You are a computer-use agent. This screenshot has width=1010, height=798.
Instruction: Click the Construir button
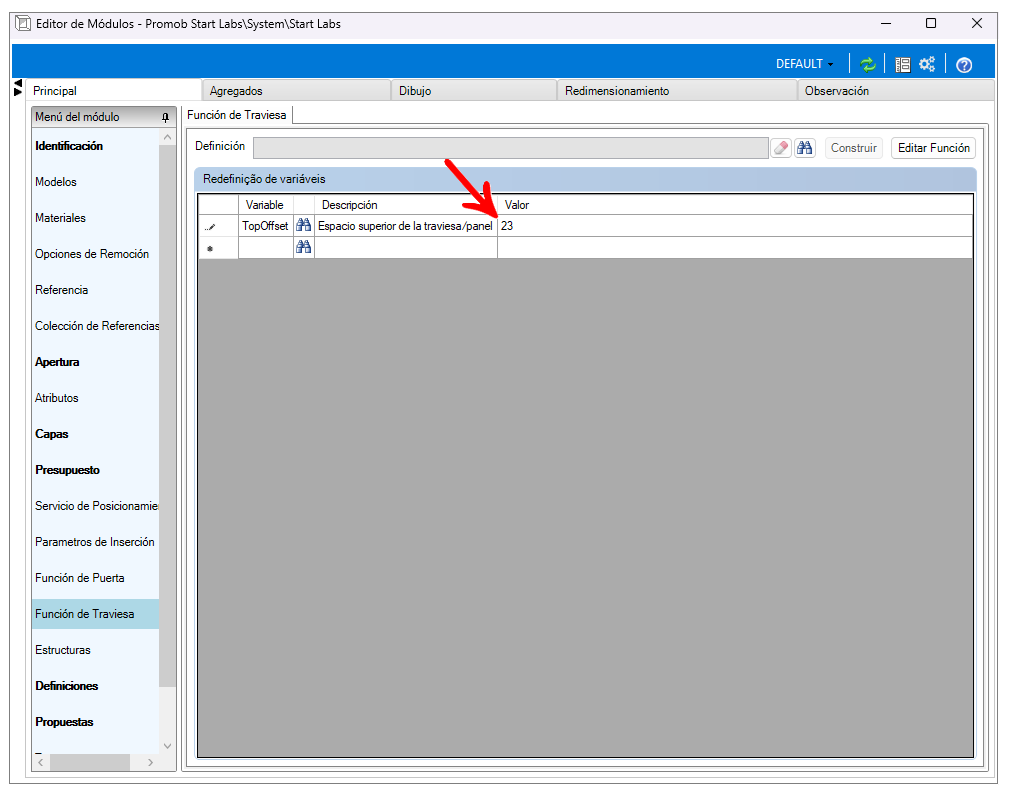pyautogui.click(x=853, y=147)
